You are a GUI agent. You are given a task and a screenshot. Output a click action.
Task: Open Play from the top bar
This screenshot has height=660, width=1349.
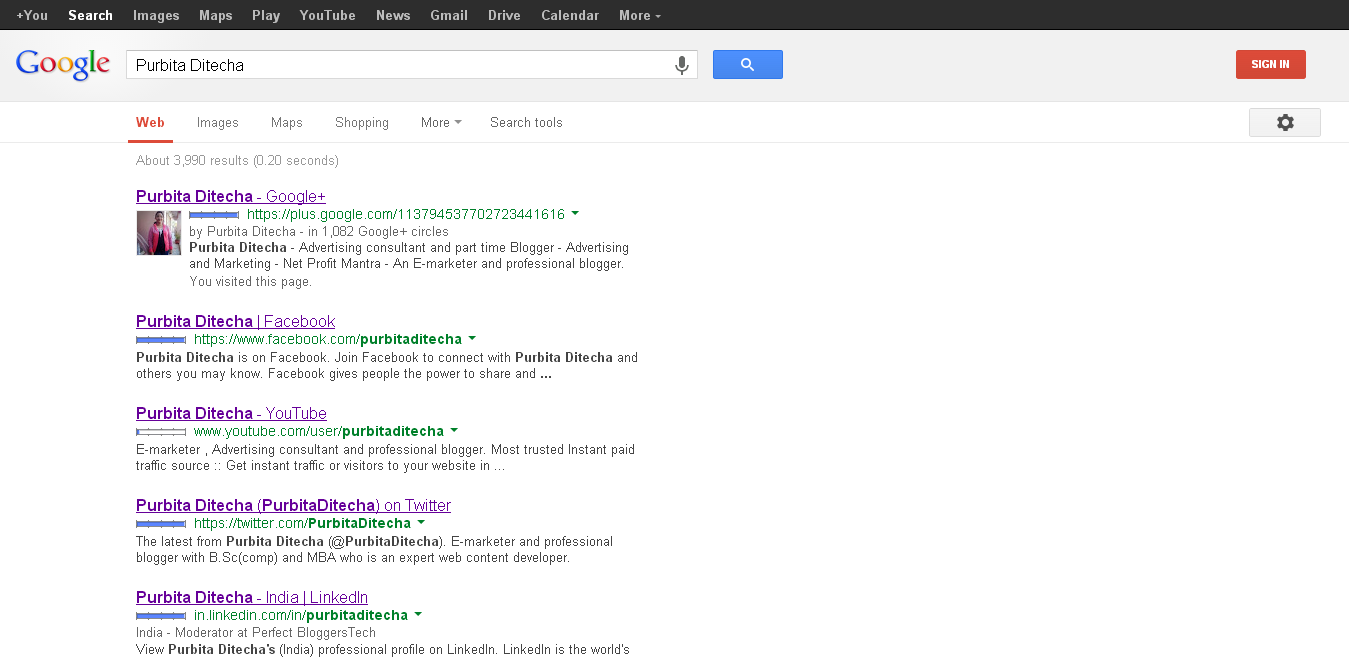tap(266, 15)
